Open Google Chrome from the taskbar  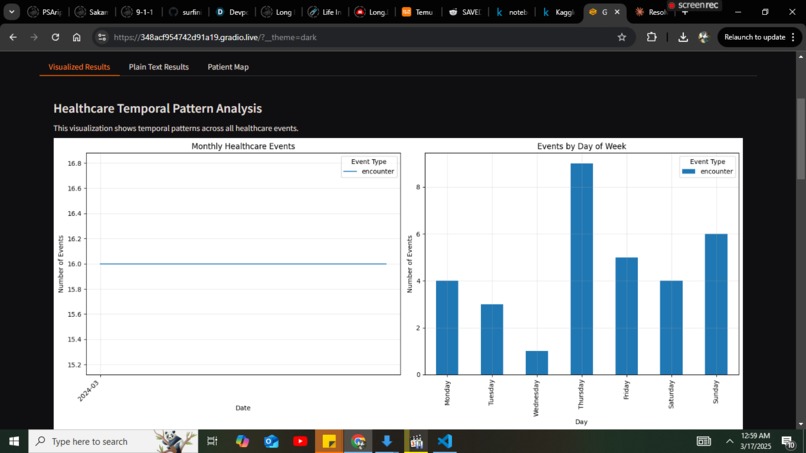[x=358, y=441]
